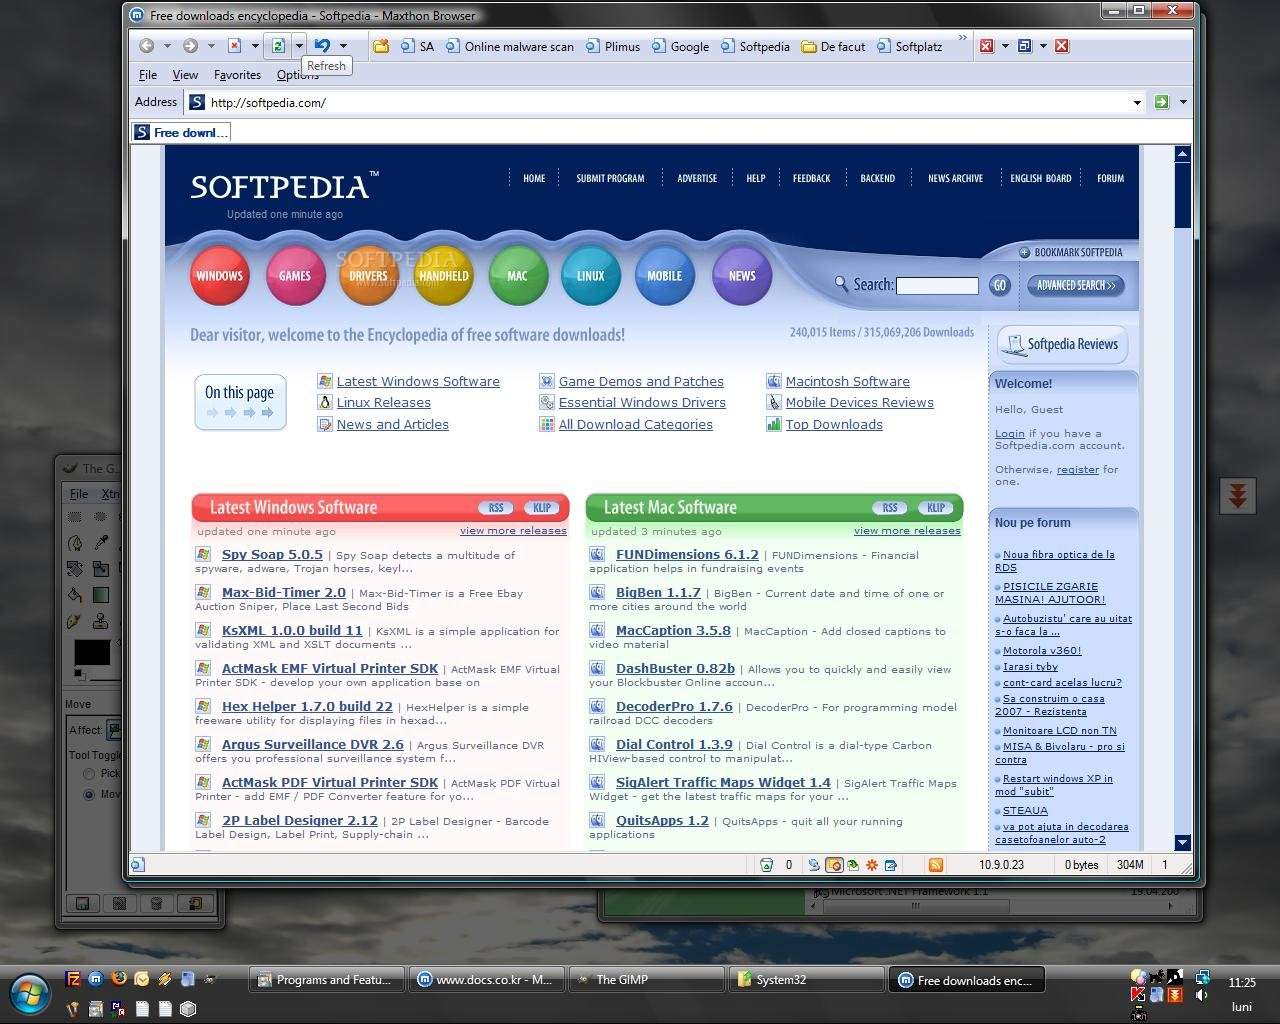Open the File menu in the GIMP window
The width and height of the screenshot is (1280, 1024).
(x=79, y=494)
